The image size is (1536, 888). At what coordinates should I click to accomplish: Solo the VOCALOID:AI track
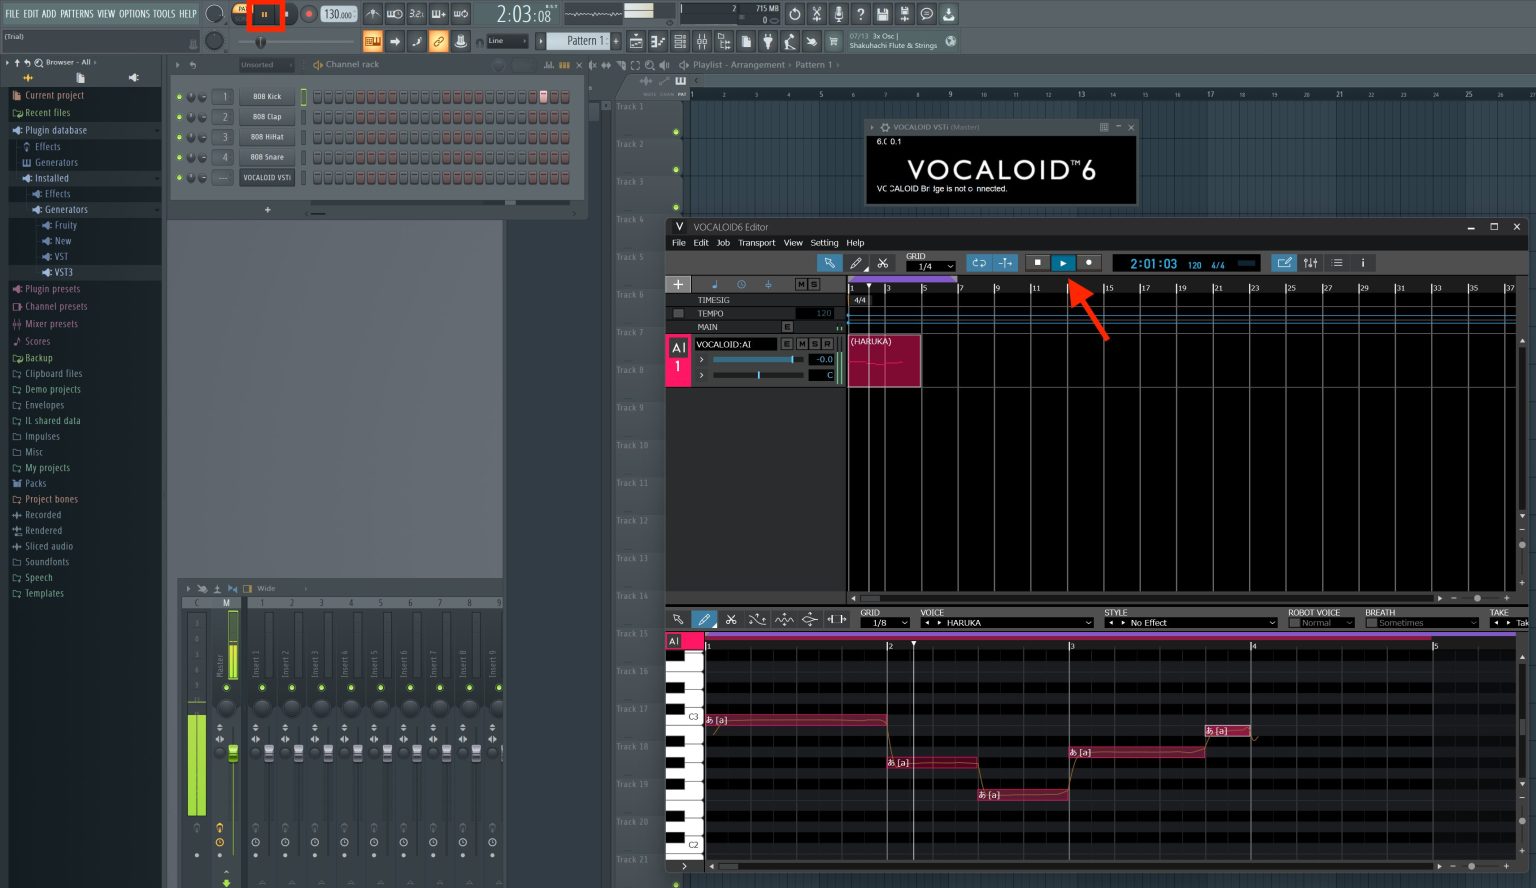pyautogui.click(x=816, y=344)
